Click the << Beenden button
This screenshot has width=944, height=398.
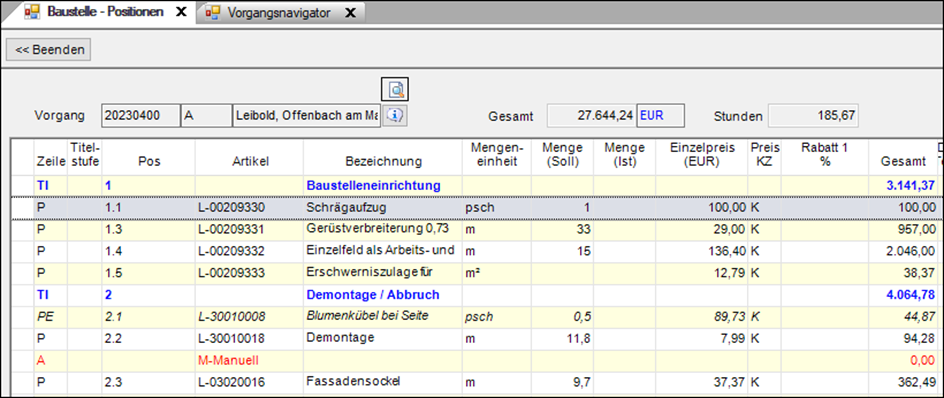coord(49,49)
